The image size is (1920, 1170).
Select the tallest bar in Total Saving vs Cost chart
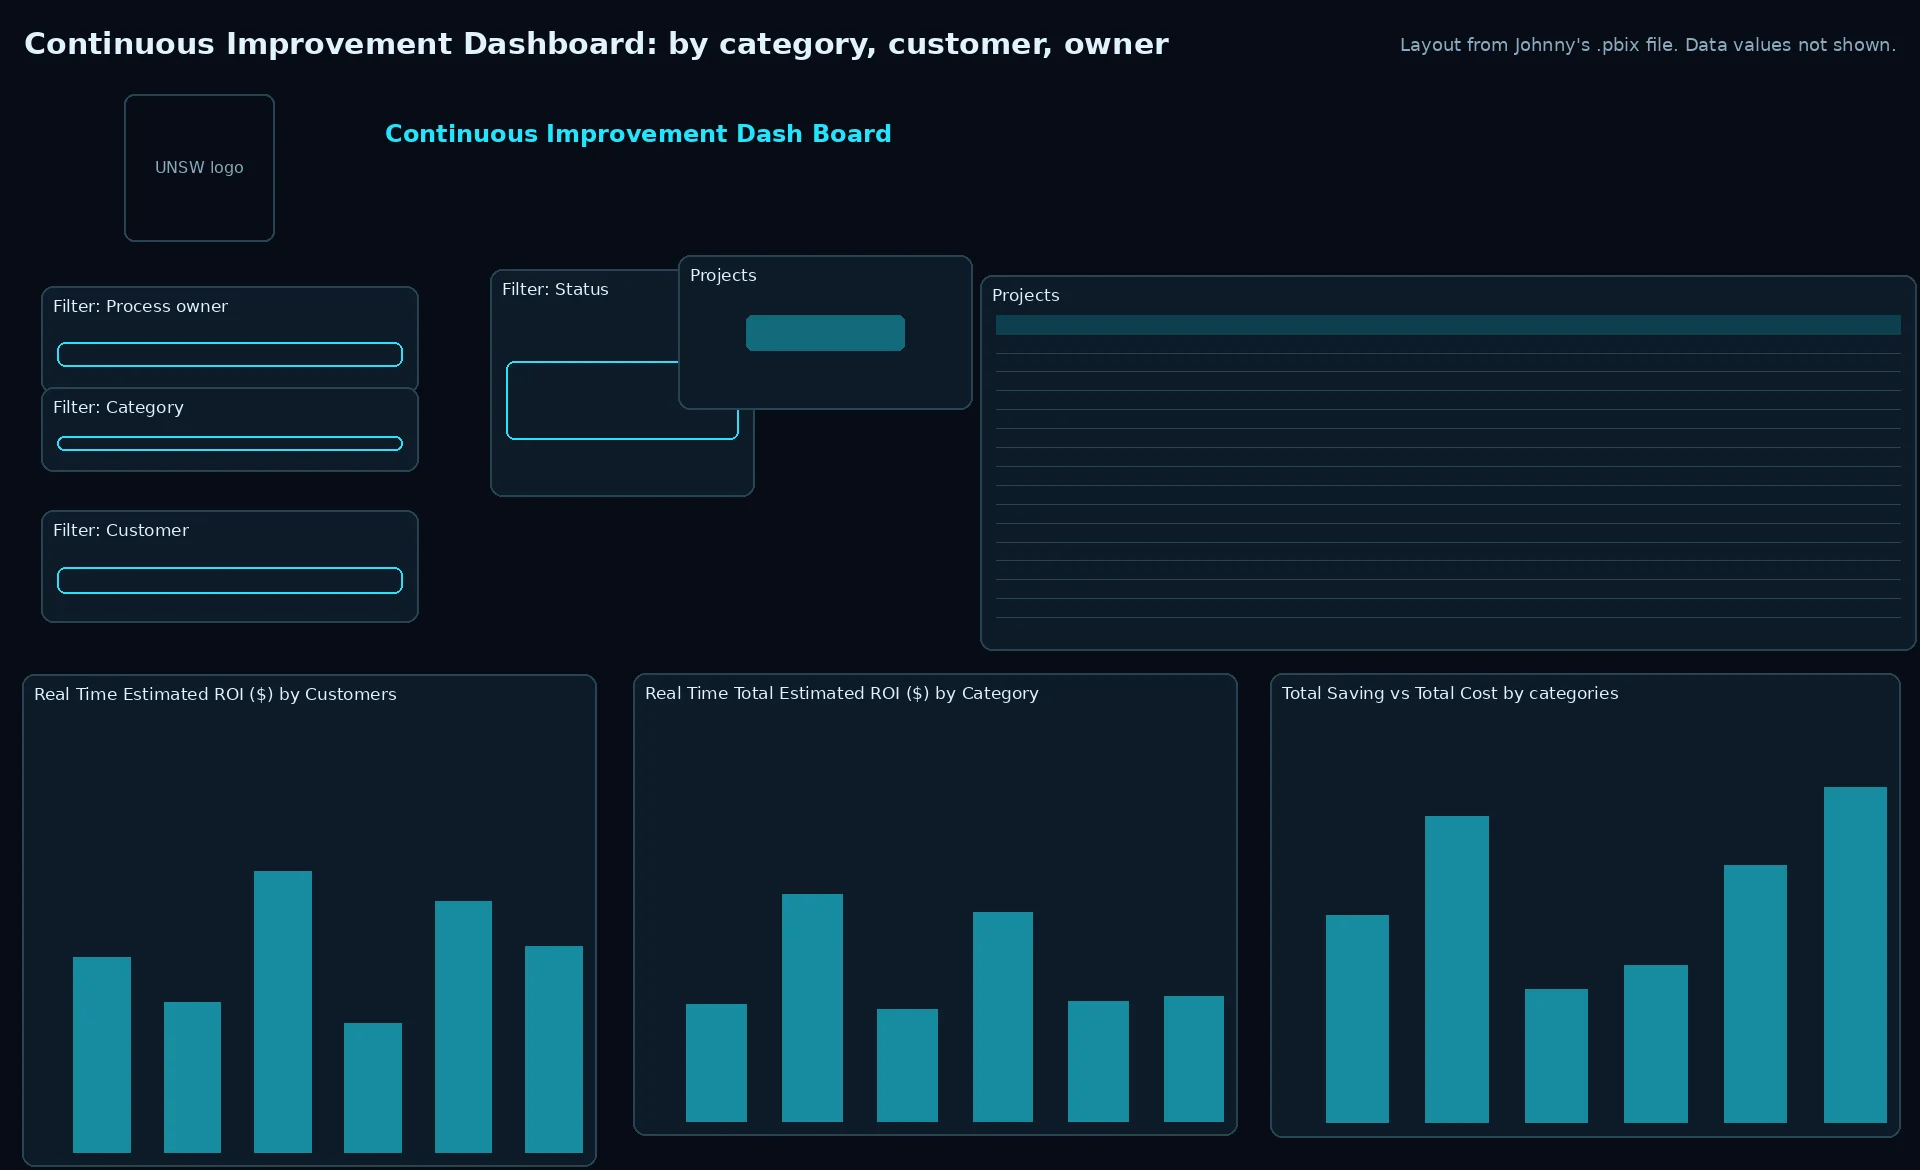[1855, 955]
